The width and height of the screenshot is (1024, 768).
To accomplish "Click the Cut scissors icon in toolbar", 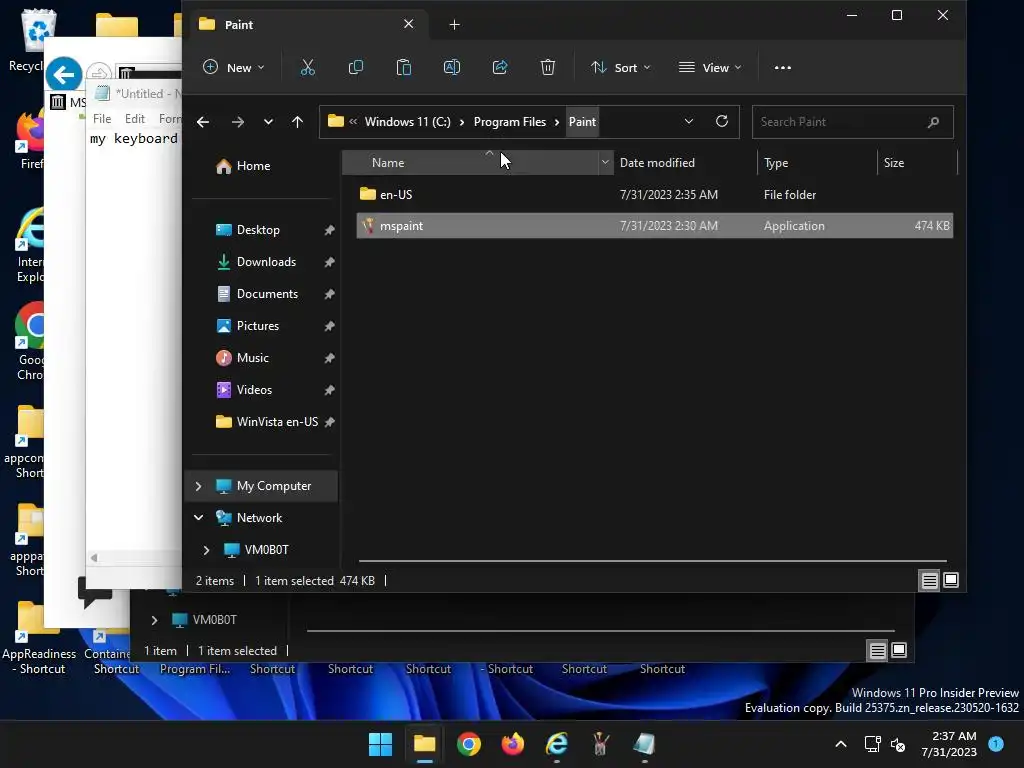I will tap(308, 67).
